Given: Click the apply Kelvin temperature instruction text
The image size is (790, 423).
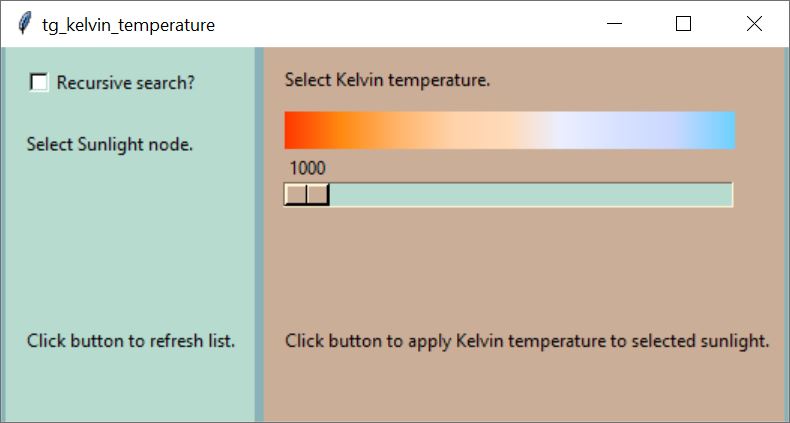Looking at the screenshot, I should click(527, 341).
